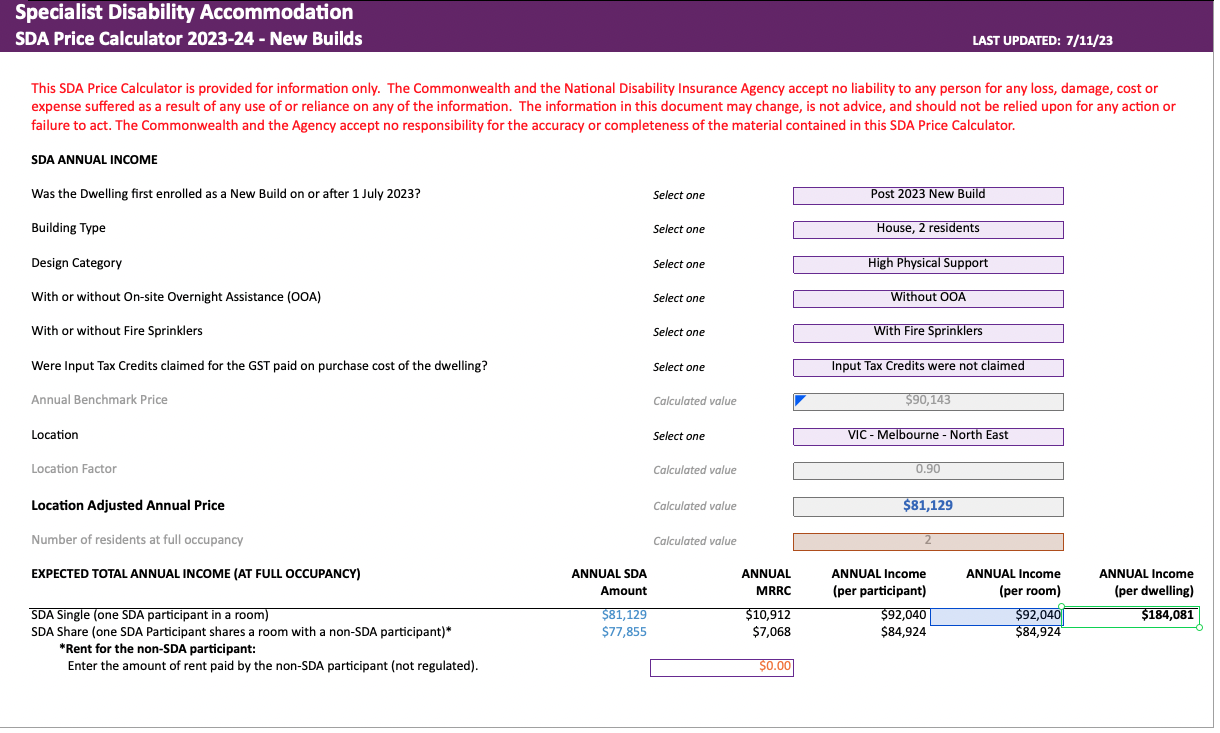The height and width of the screenshot is (733, 1220).
Task: Click the 'SDA Single (one SDA participant in a room)' row label
Action: click(x=150, y=615)
